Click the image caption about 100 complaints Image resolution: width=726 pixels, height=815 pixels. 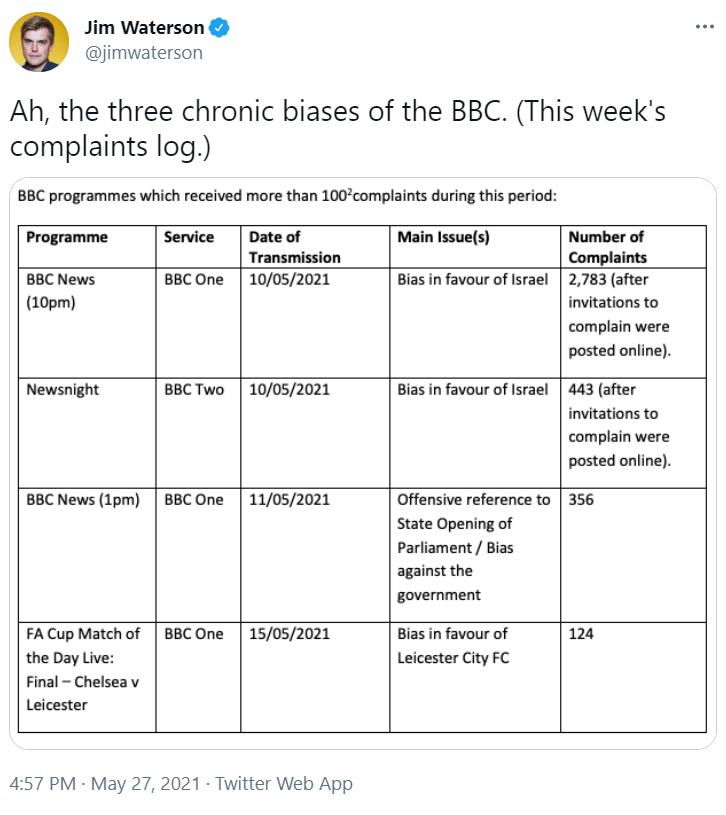[287, 196]
